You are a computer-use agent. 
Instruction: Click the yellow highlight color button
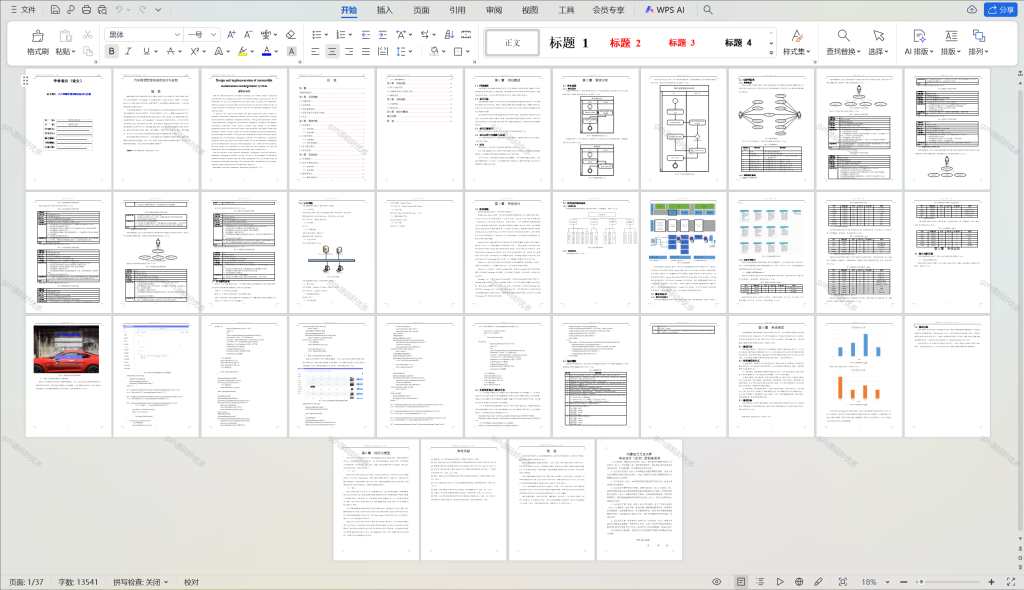(242, 51)
